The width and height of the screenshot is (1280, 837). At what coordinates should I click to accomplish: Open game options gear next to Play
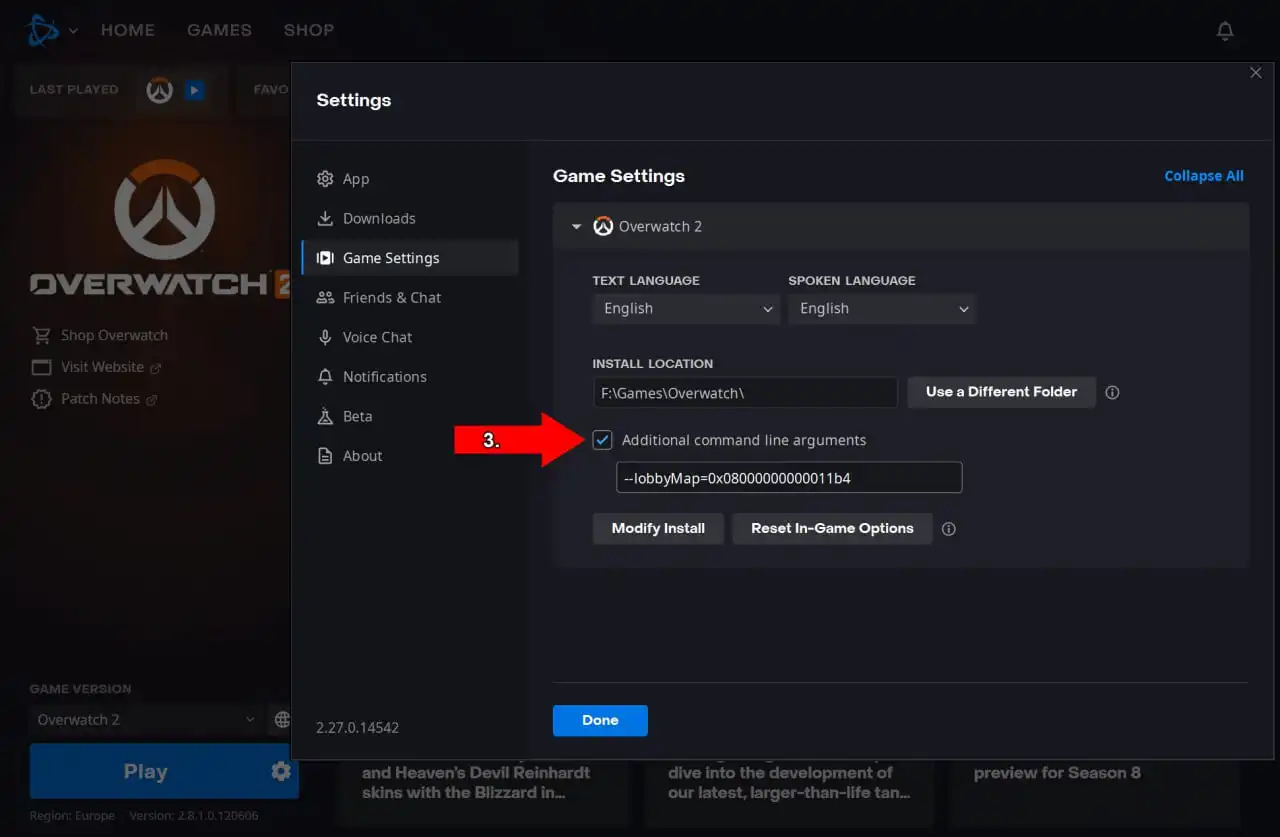(x=281, y=771)
